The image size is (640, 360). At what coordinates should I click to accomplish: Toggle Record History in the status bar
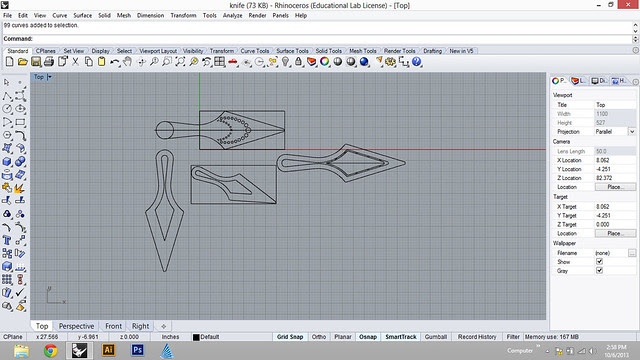coord(477,337)
